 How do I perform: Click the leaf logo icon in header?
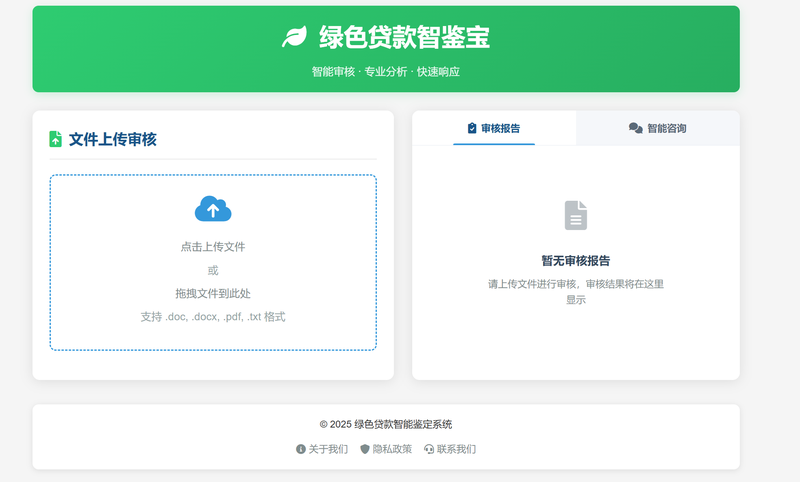click(x=294, y=37)
